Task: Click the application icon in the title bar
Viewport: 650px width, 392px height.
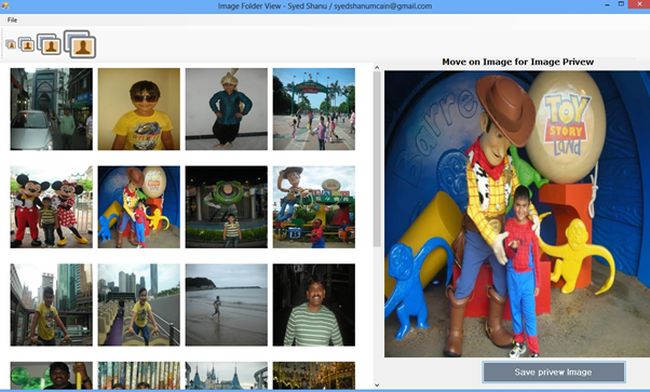Action: pyautogui.click(x=5, y=6)
